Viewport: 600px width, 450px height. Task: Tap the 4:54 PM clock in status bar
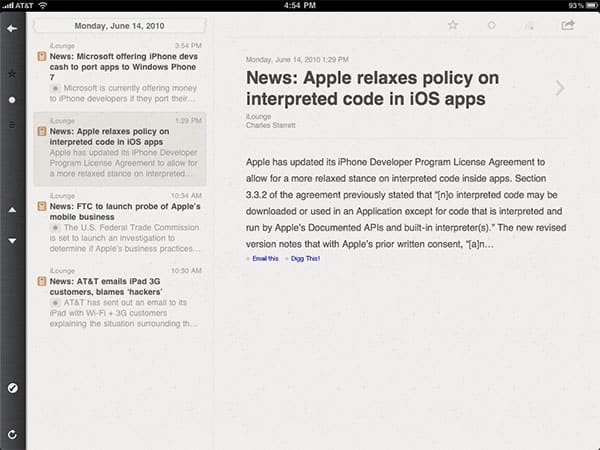pos(300,5)
